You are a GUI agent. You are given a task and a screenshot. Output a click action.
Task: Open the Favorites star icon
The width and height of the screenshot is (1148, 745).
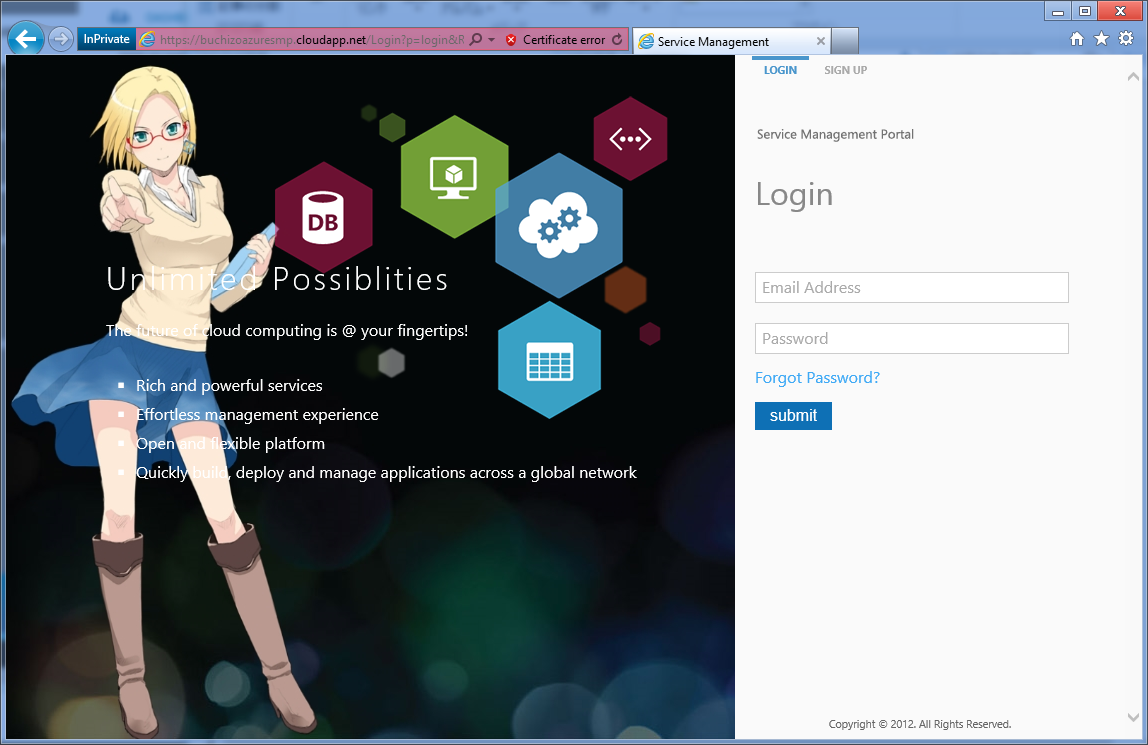1101,39
